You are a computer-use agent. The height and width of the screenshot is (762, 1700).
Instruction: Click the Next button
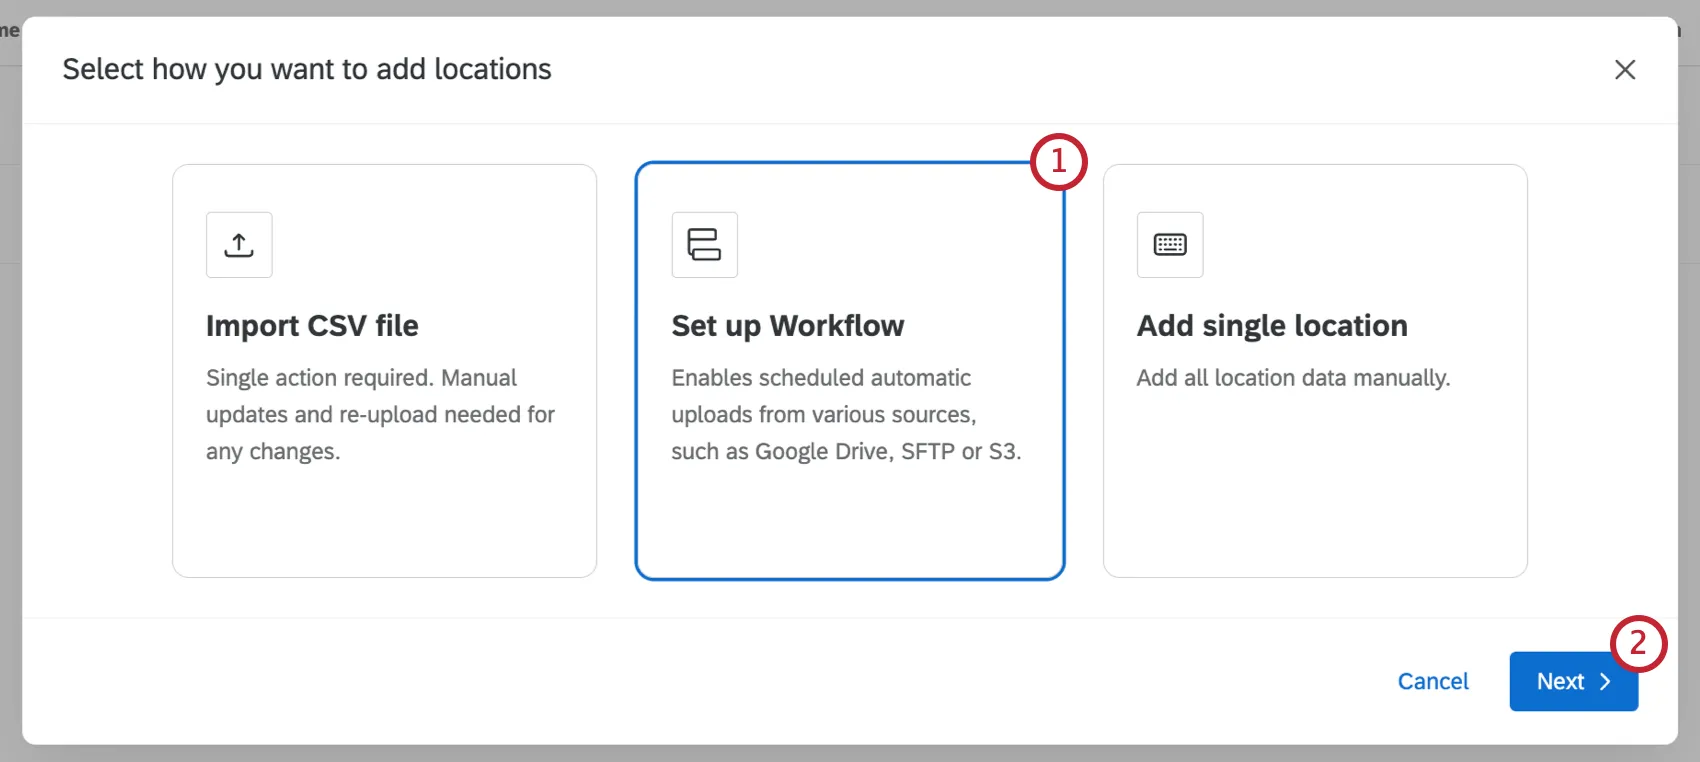1573,681
